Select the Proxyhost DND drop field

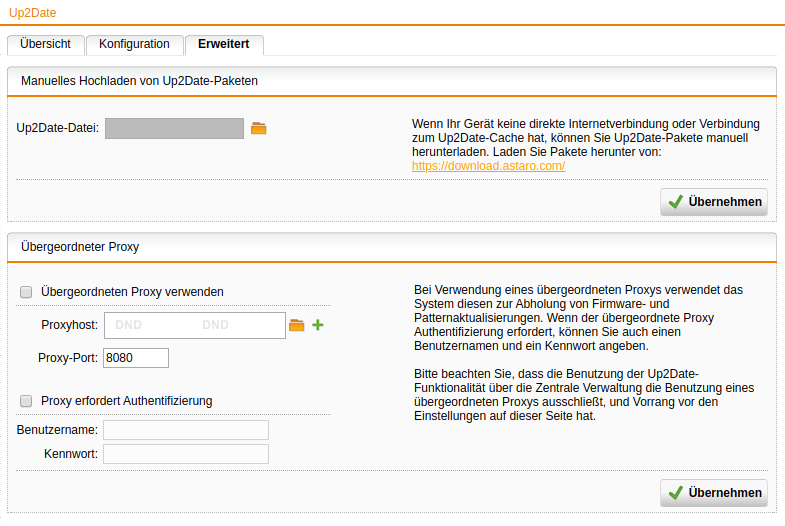coord(195,325)
